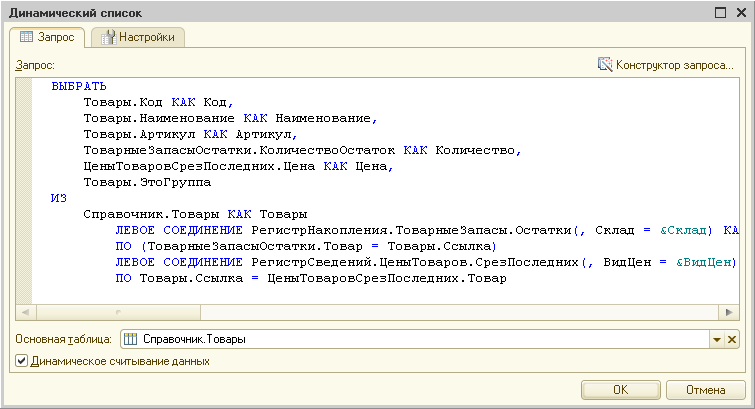The image size is (755, 409).
Task: Expand the Основная таблица dropdown list
Action: (x=717, y=340)
